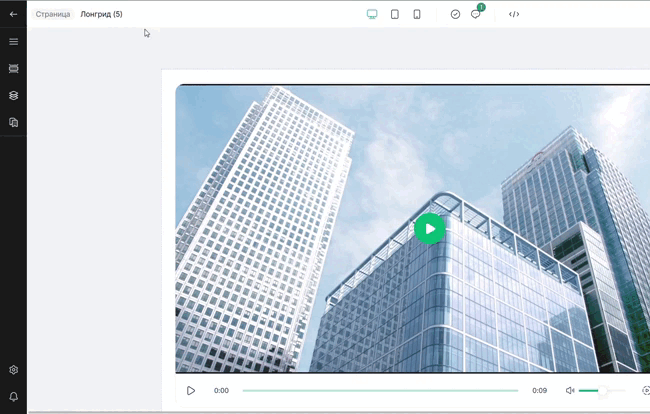
Task: Open the layers panel icon
Action: pyautogui.click(x=13, y=96)
